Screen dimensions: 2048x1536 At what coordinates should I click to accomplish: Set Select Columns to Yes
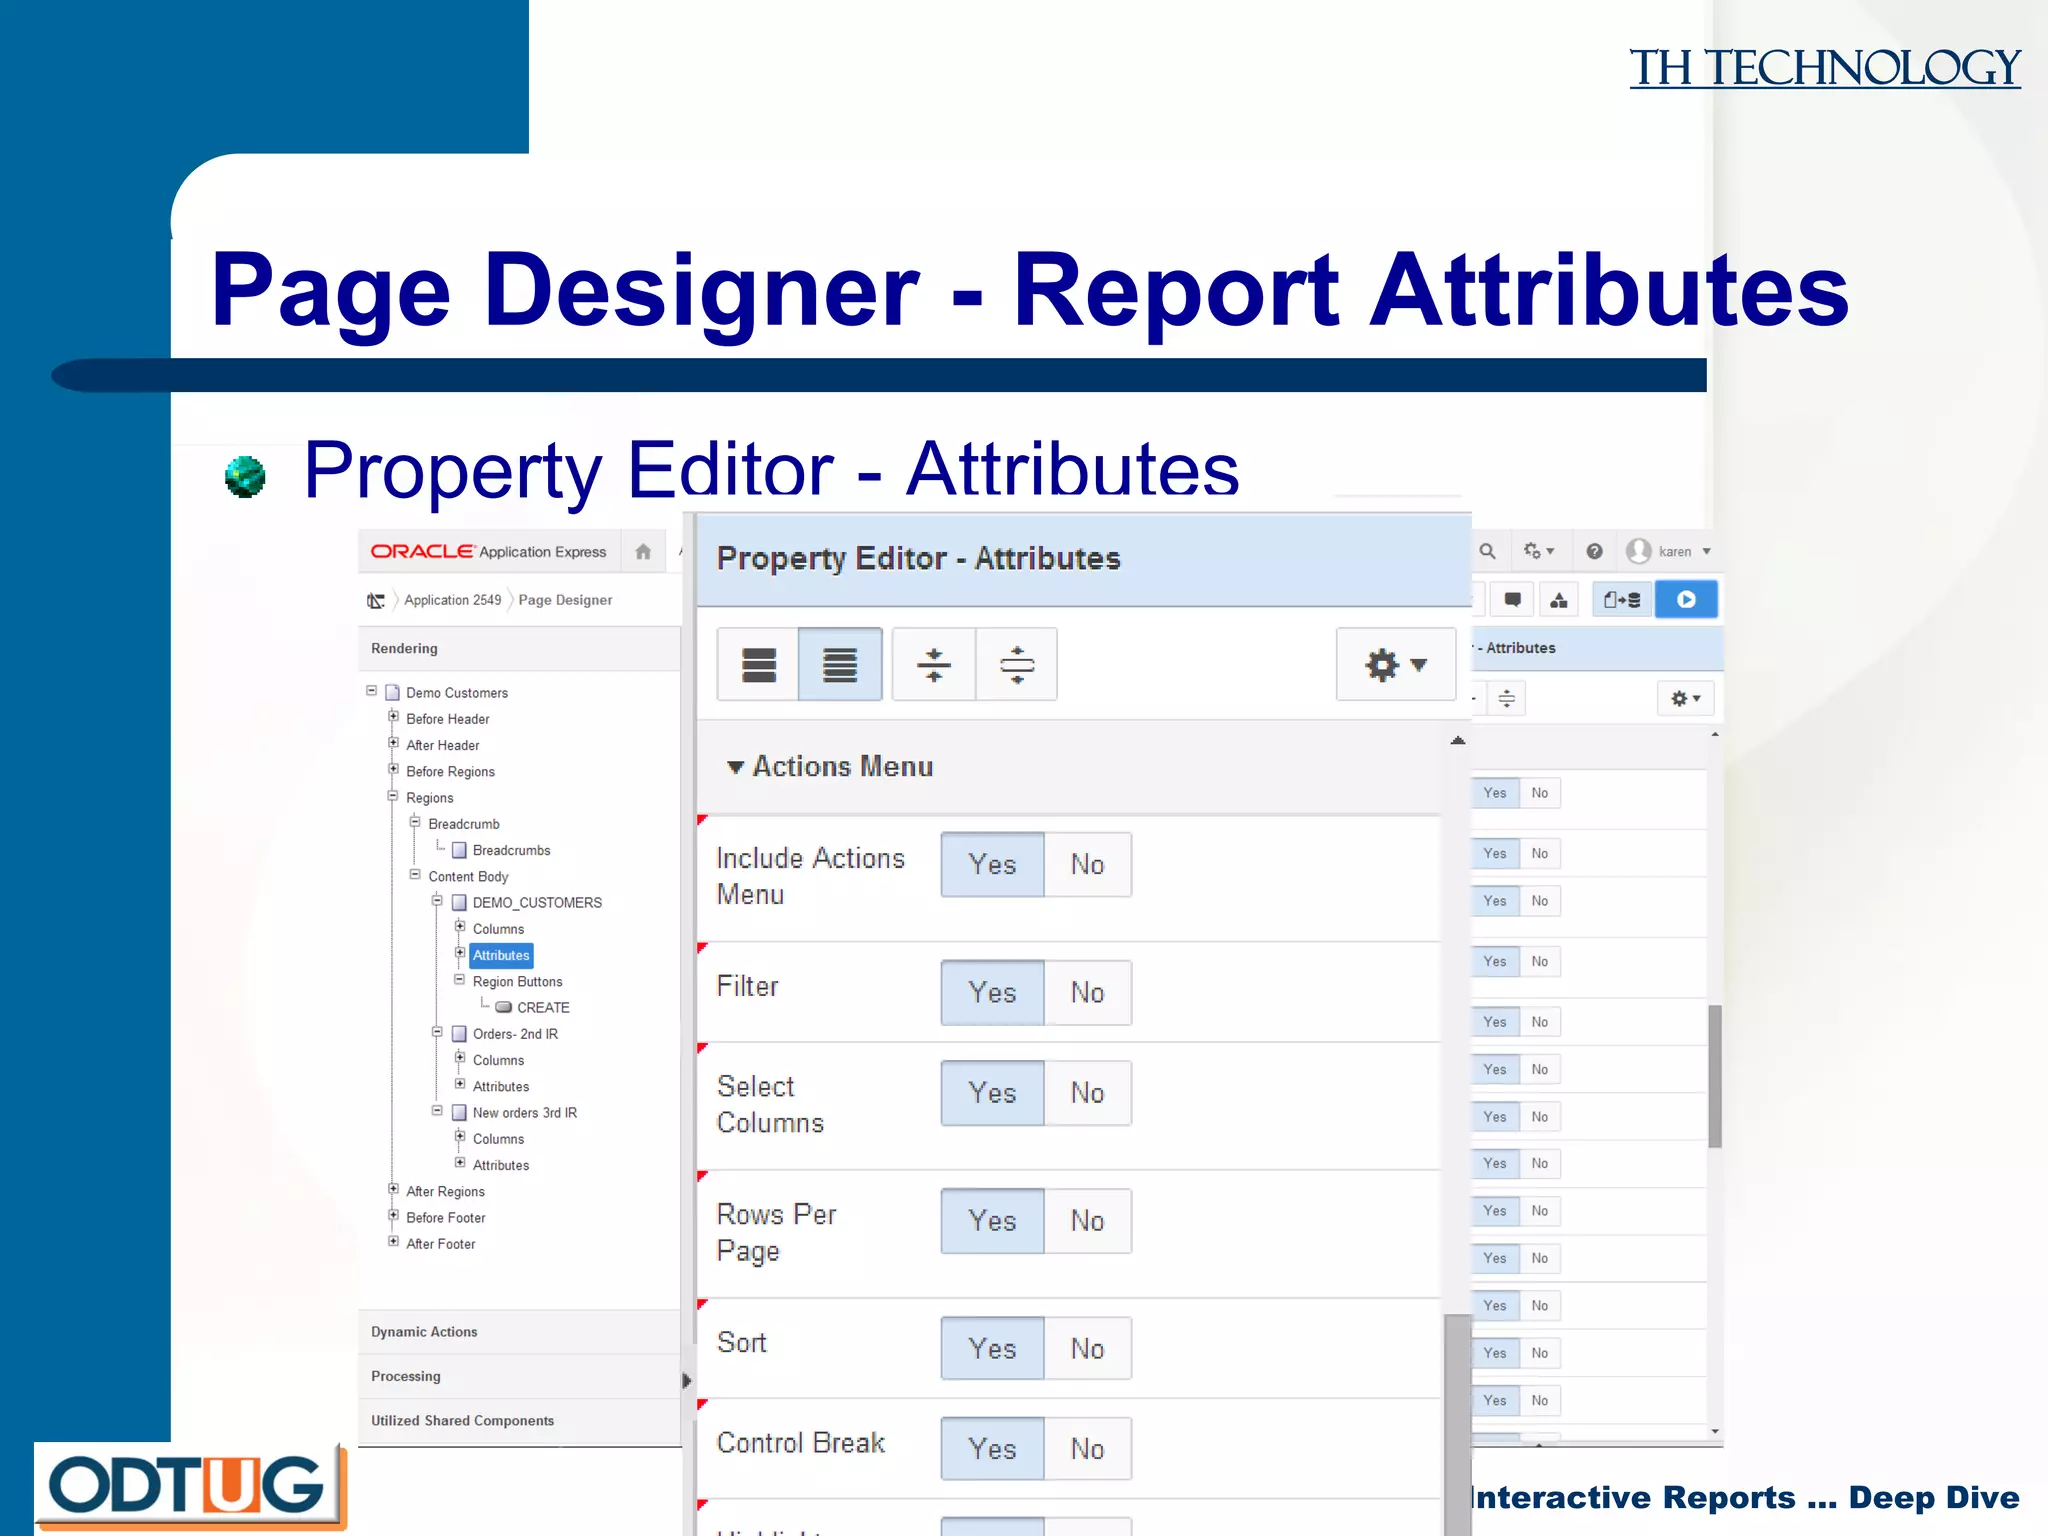pyautogui.click(x=992, y=1093)
